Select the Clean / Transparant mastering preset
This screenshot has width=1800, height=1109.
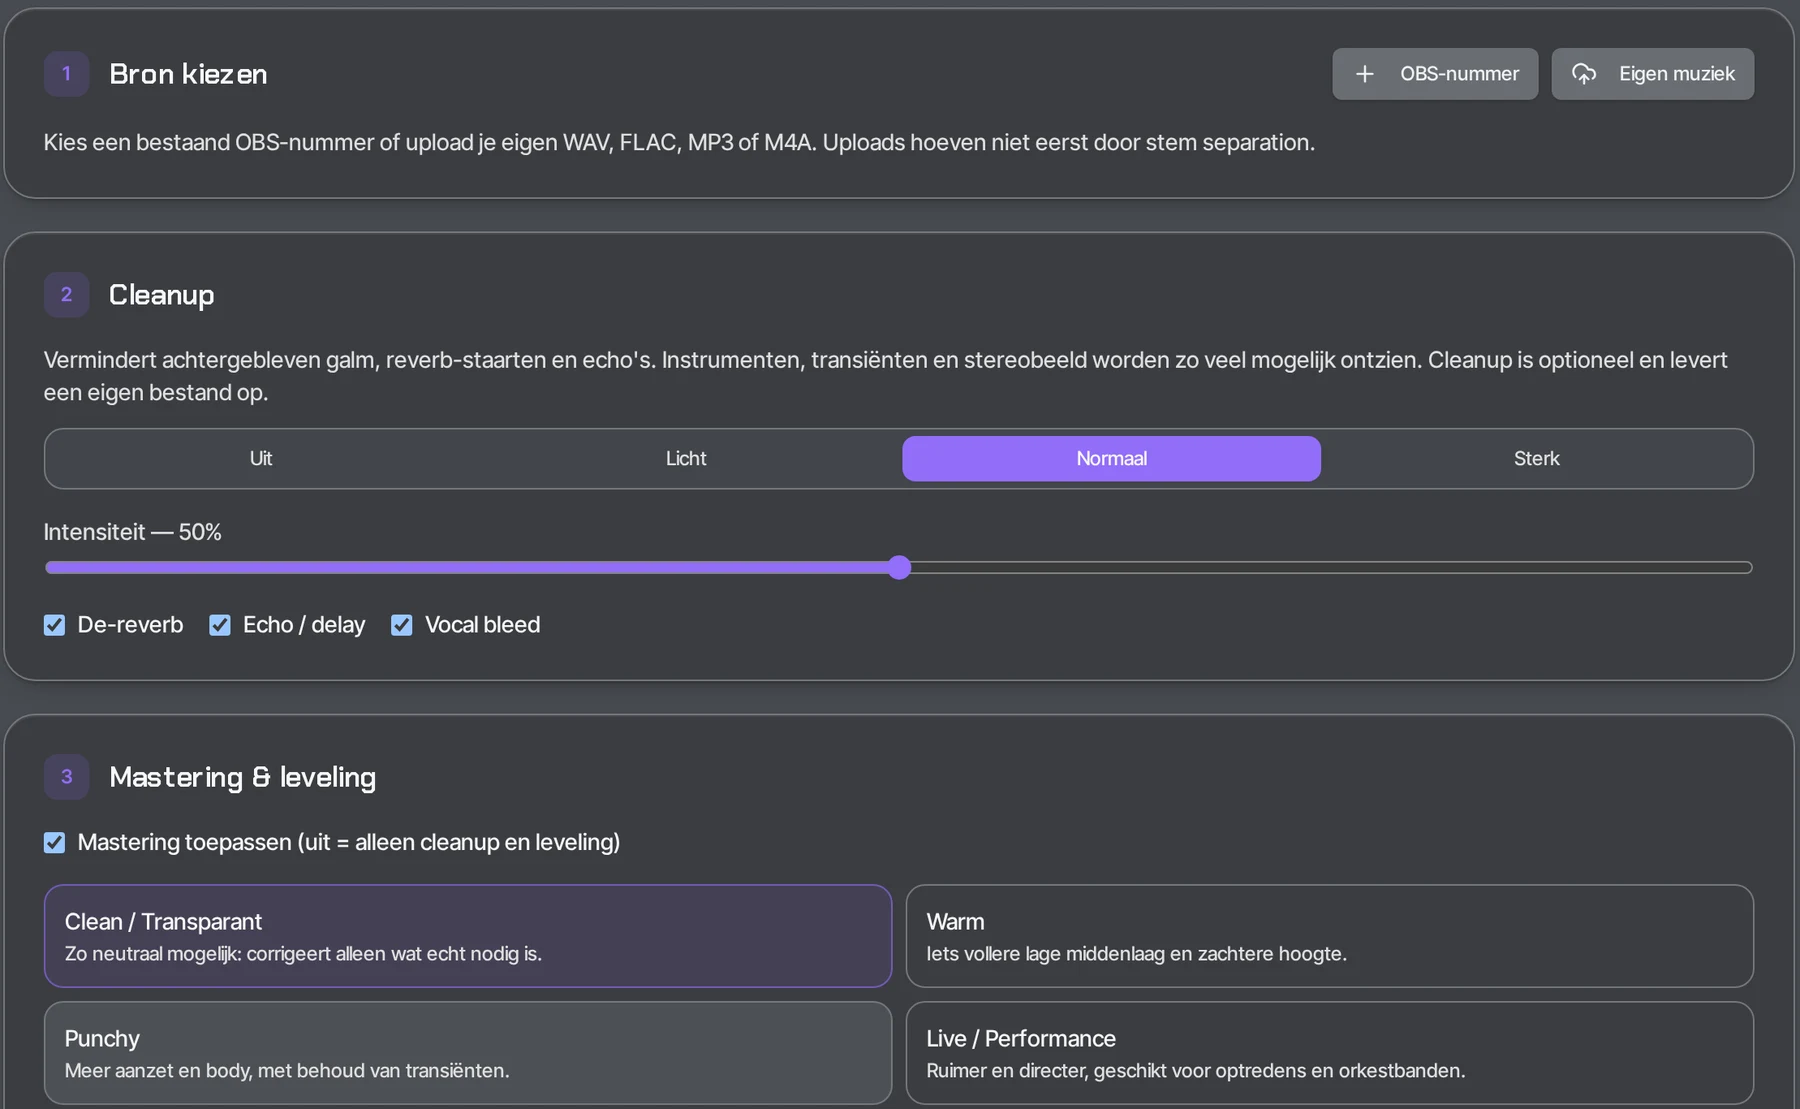click(x=468, y=936)
